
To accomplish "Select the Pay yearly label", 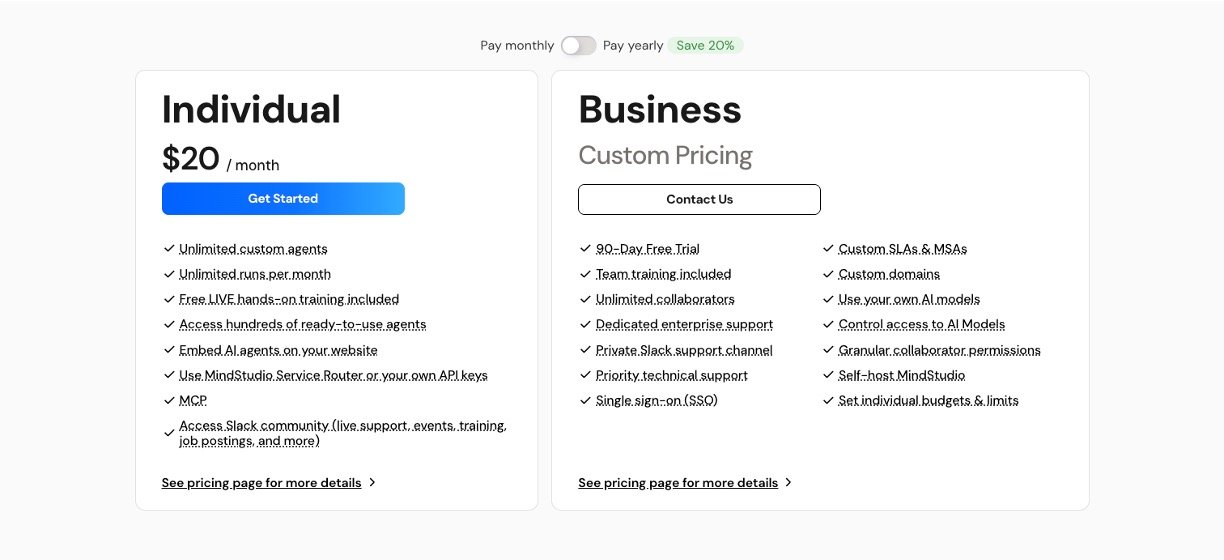I will (x=633, y=45).
